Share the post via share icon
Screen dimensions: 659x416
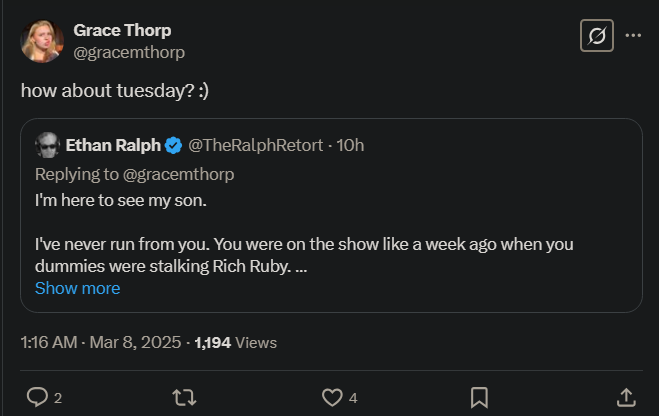point(626,397)
